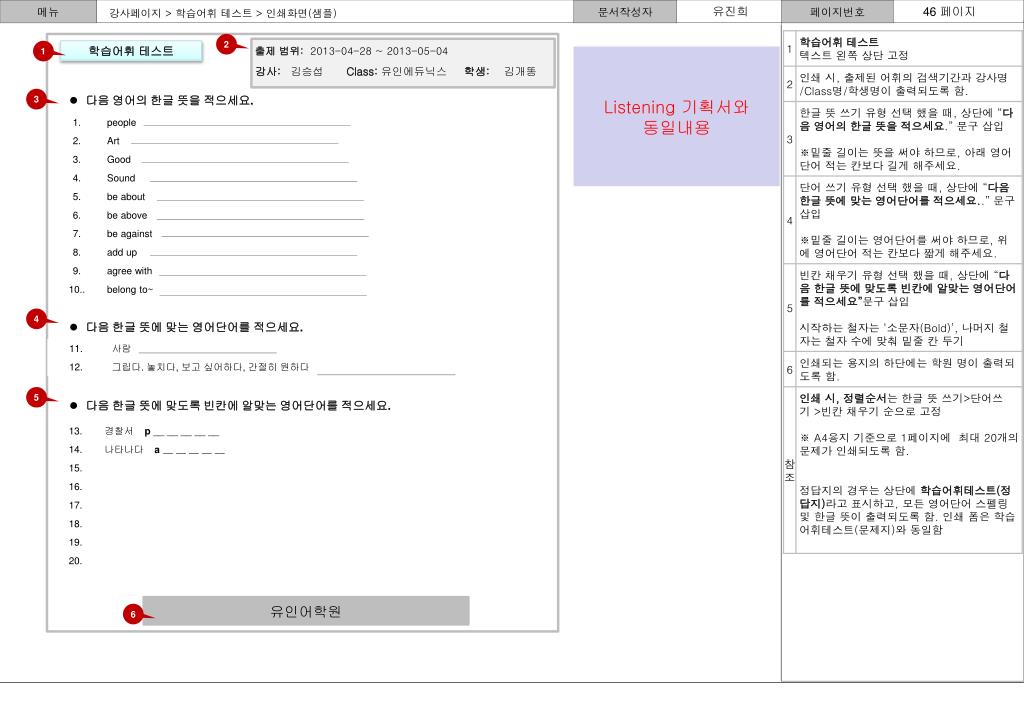Click the word 나타나다 in question 14
Viewport: 1024px width, 713px height.
click(x=124, y=450)
